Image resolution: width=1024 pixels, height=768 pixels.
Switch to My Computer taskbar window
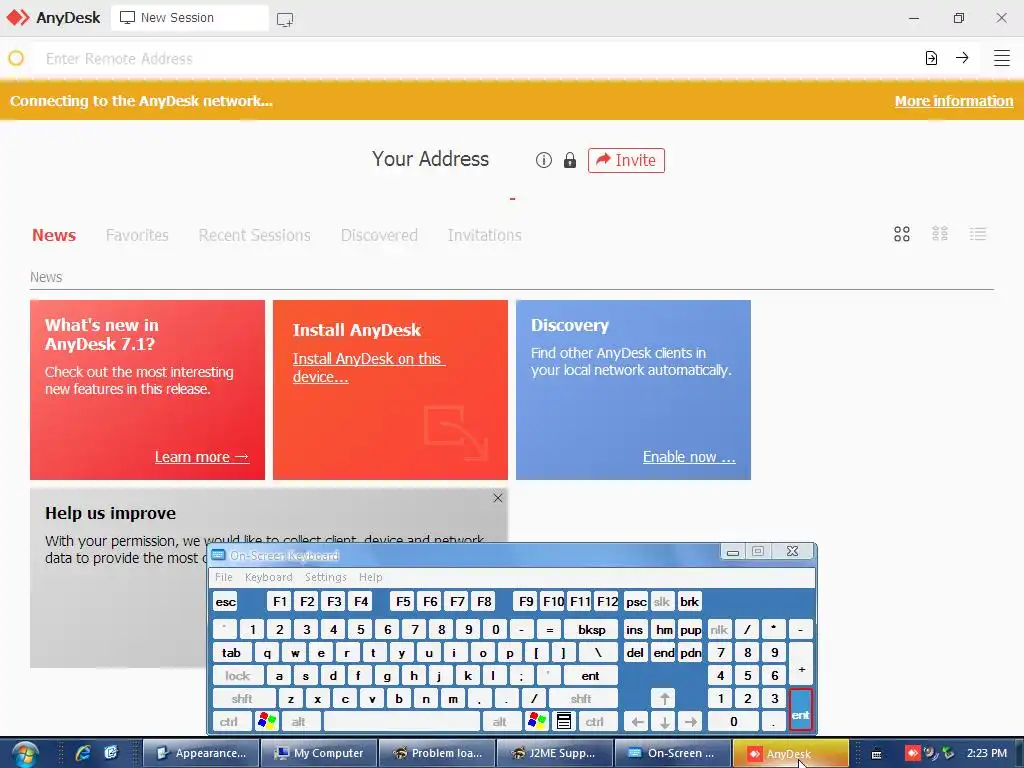pos(319,753)
